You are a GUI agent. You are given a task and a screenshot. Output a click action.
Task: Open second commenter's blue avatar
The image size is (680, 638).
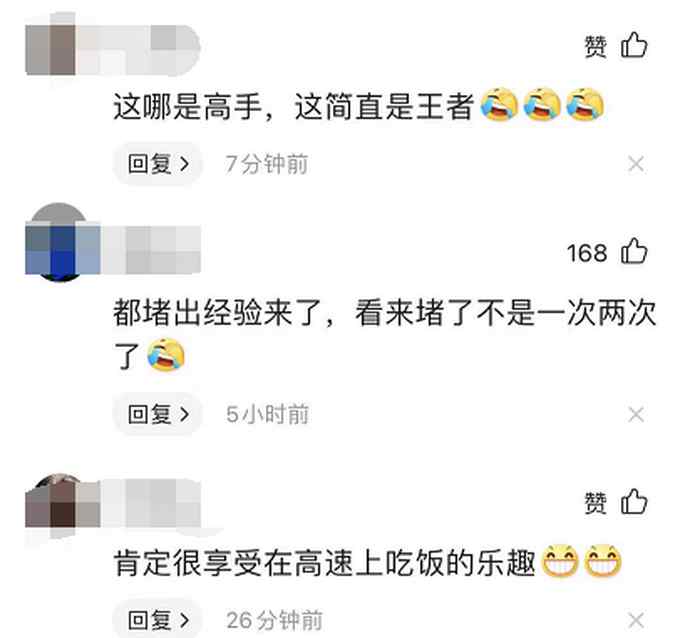click(x=60, y=242)
